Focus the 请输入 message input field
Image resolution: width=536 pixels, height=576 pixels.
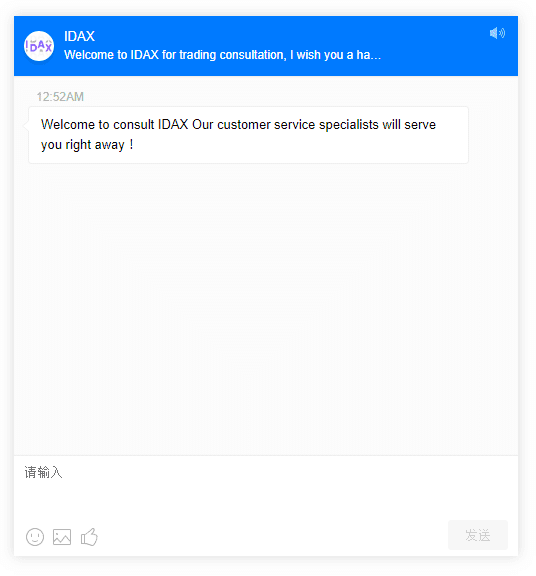pyautogui.click(x=266, y=487)
